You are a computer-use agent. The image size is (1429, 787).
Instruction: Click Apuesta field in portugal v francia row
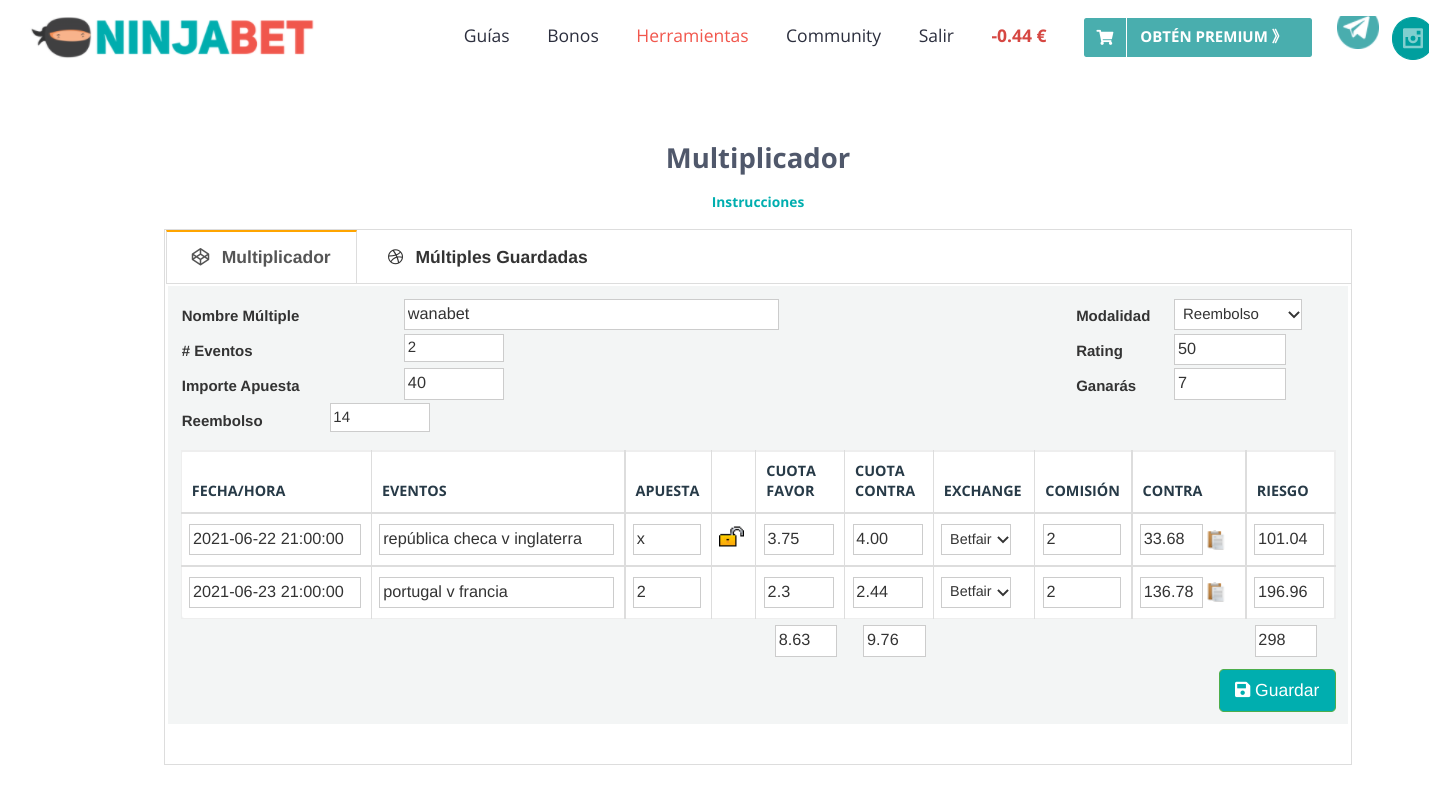coord(667,592)
